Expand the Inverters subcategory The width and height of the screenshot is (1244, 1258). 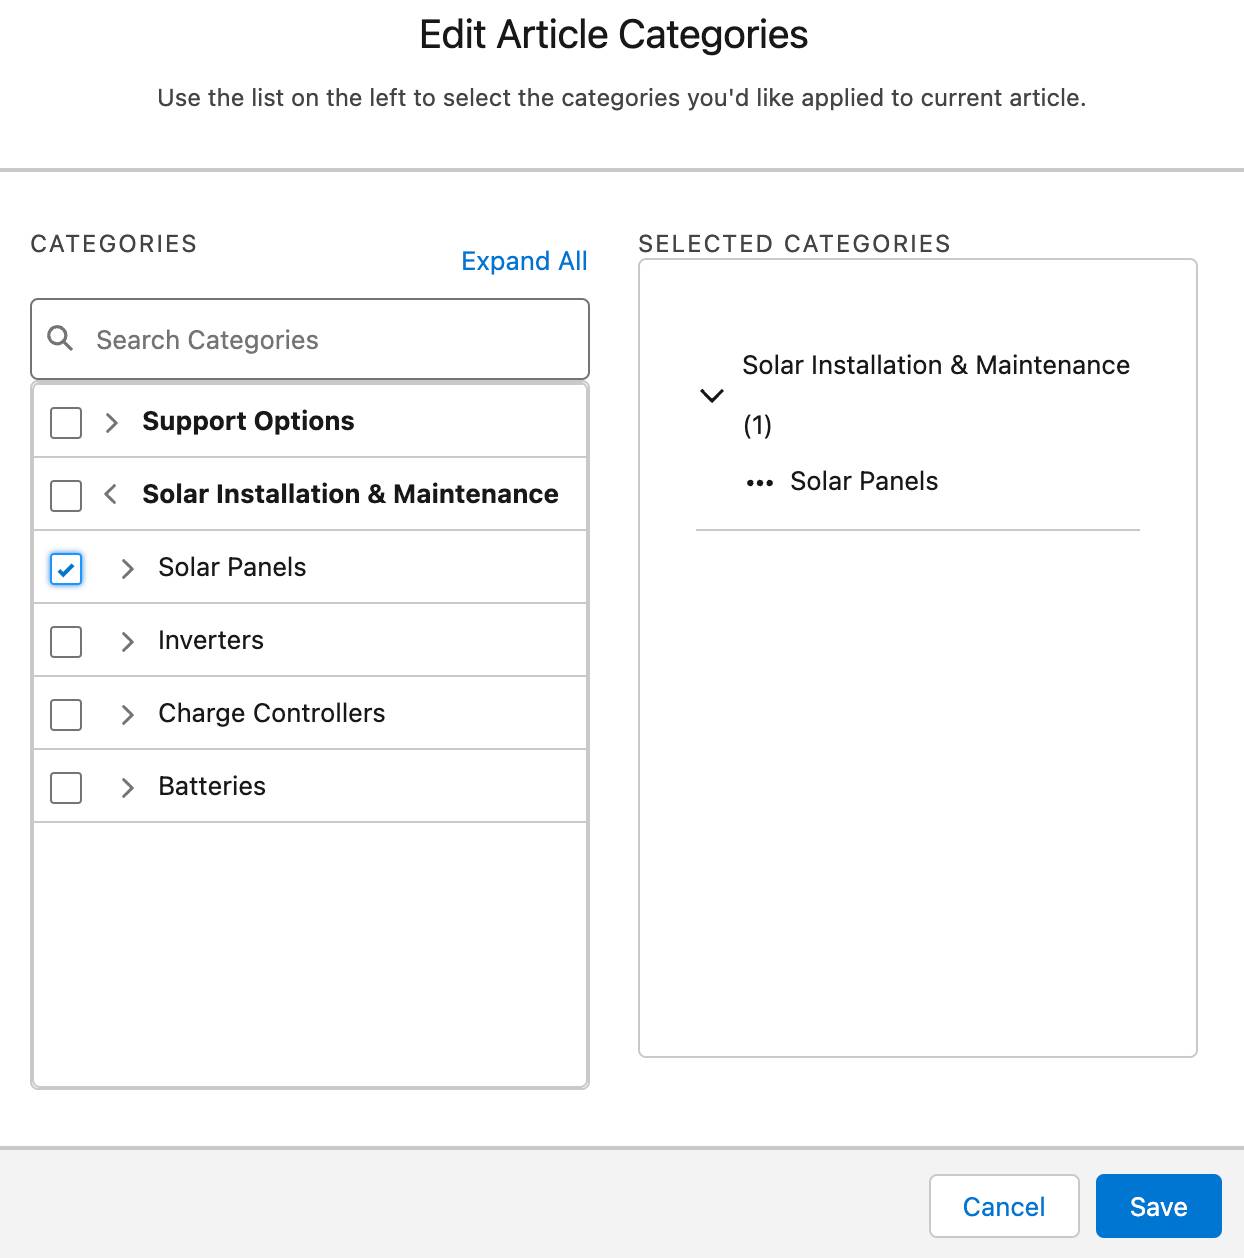tap(127, 642)
